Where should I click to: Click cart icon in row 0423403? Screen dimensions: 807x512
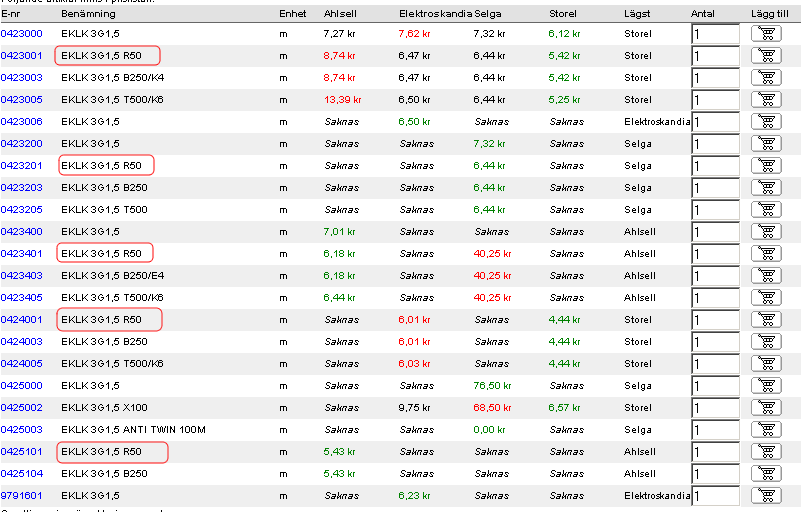(766, 276)
